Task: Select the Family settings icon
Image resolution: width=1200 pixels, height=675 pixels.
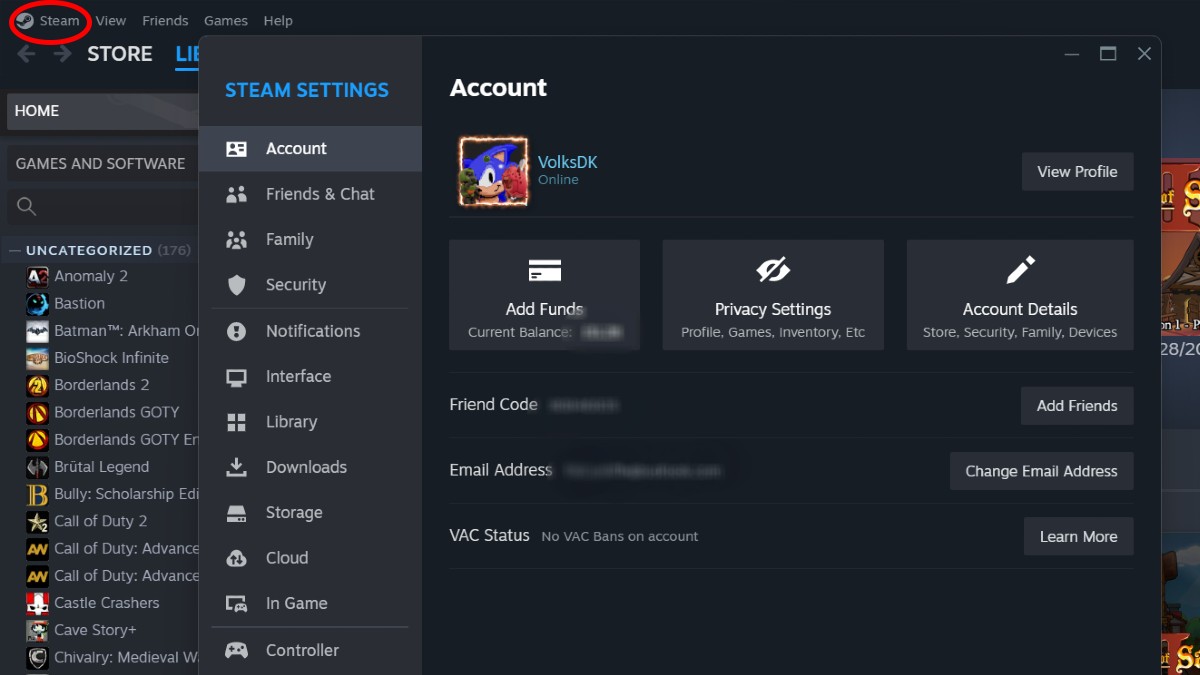Action: 236,240
